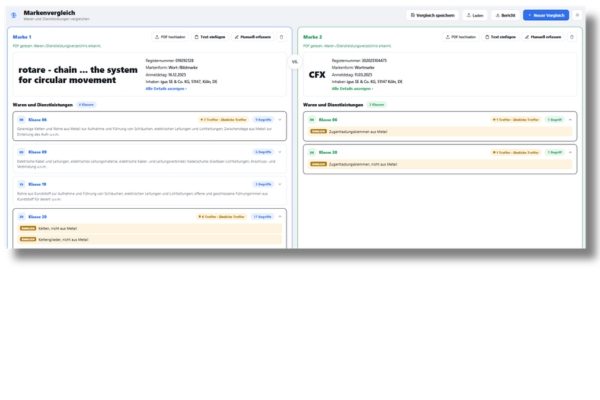Start a Neuer Vergleich
The height and width of the screenshot is (400, 600).
coord(546,15)
